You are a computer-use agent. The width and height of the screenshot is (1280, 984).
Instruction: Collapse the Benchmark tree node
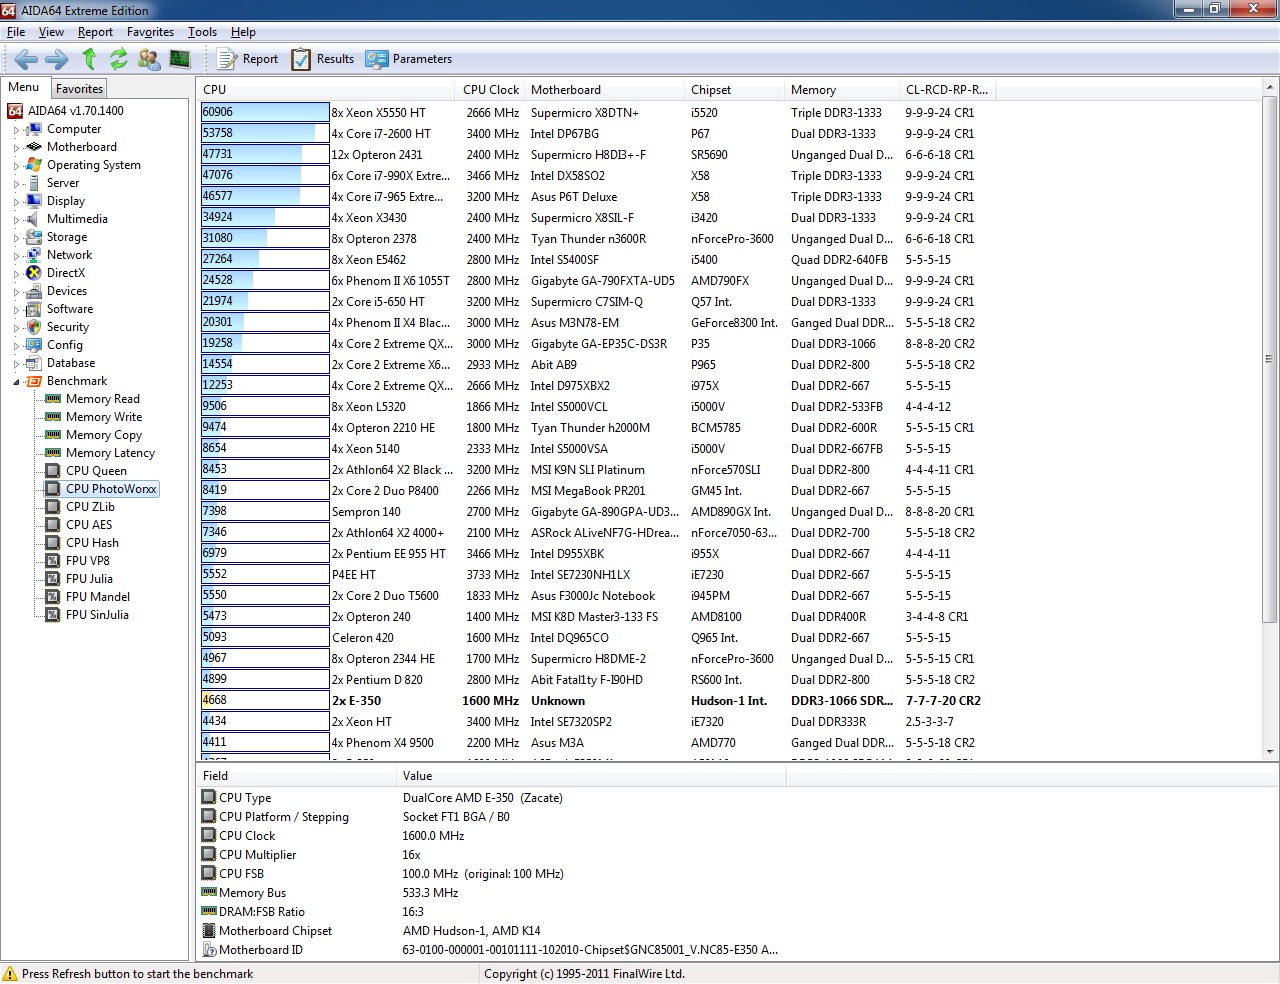click(x=16, y=382)
